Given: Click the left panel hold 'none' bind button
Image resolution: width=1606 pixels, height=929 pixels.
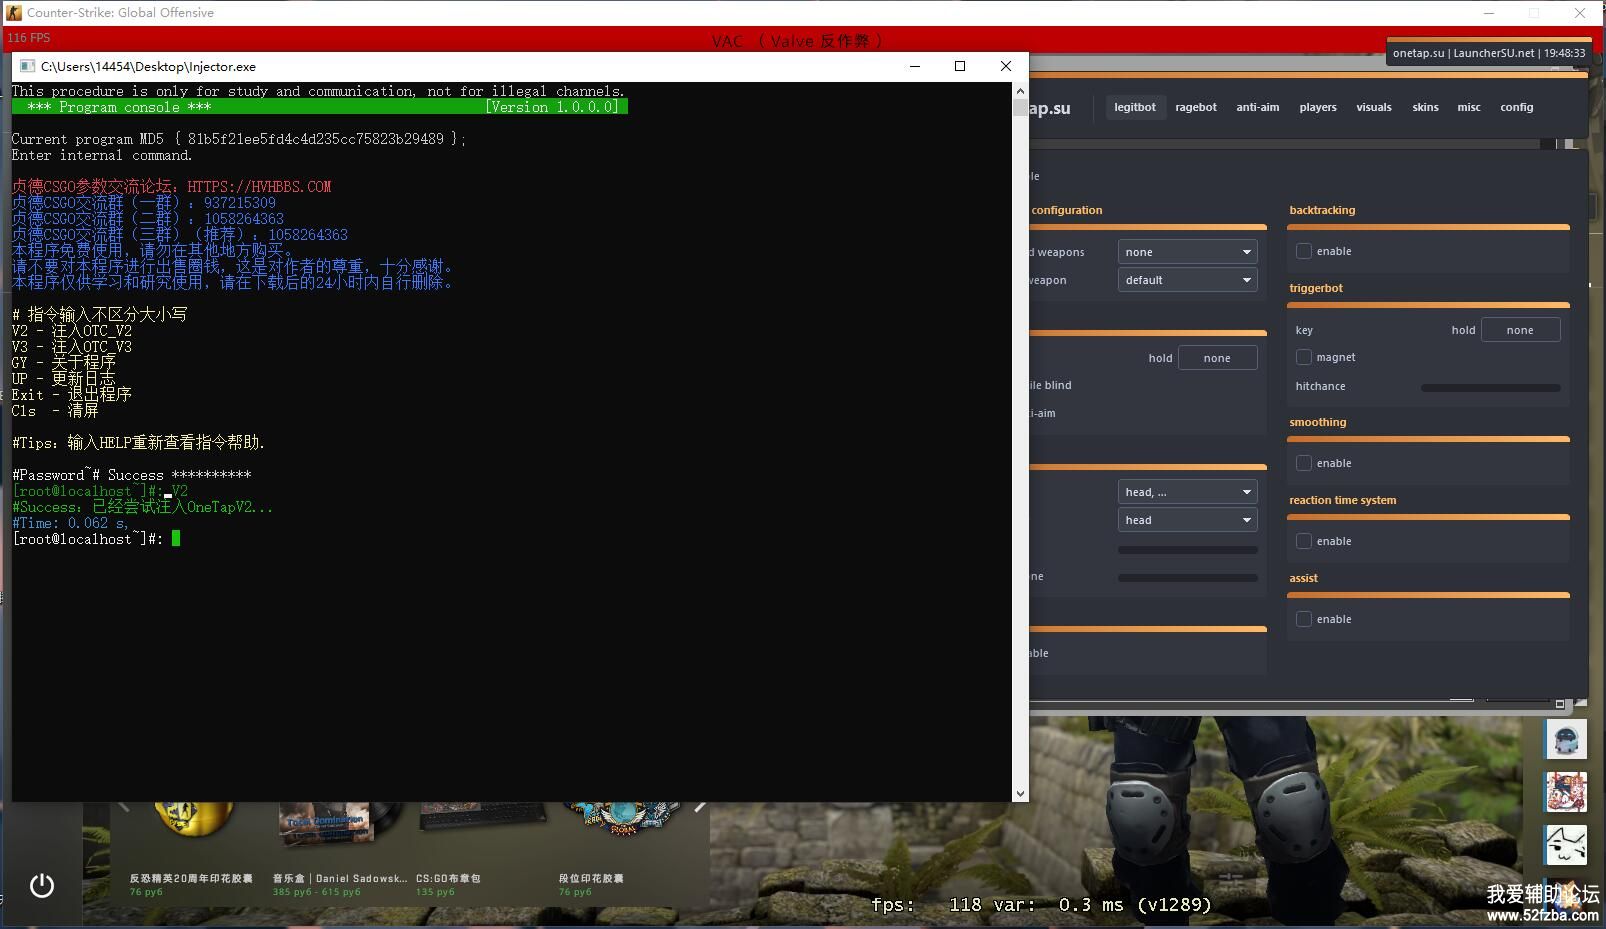Looking at the screenshot, I should [x=1217, y=358].
